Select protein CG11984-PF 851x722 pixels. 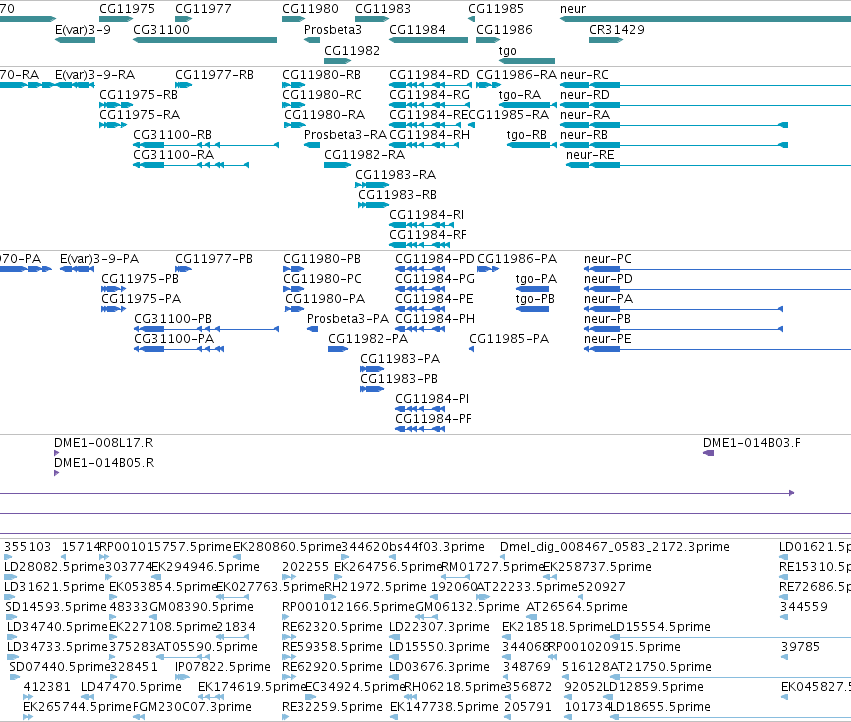point(433,419)
